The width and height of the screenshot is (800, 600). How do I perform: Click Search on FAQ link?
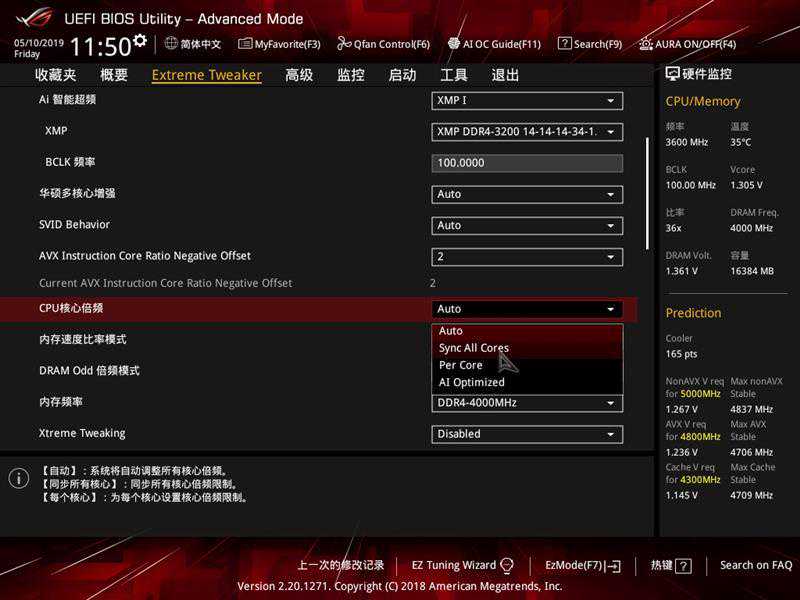[x=757, y=565]
